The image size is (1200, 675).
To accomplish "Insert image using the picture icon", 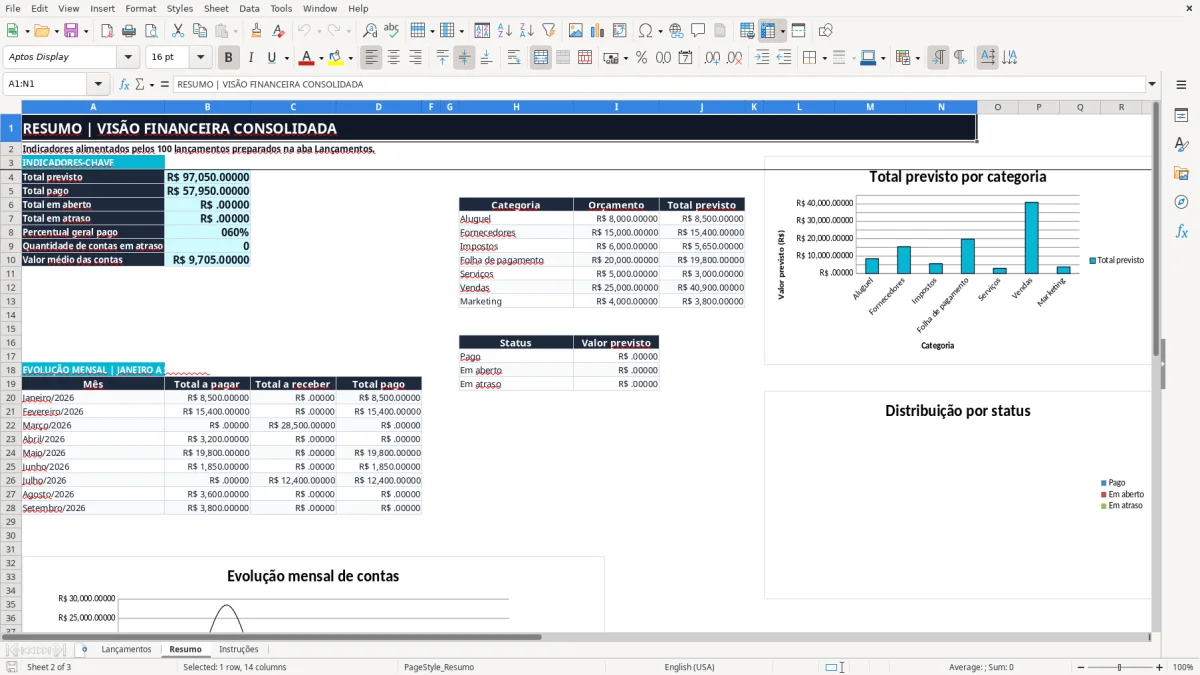I will pyautogui.click(x=576, y=31).
